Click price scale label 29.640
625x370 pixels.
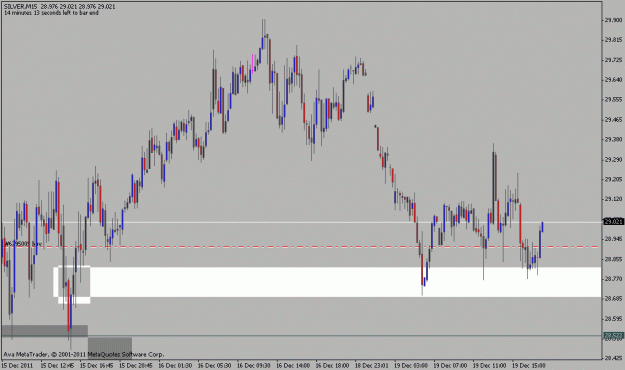(x=613, y=80)
